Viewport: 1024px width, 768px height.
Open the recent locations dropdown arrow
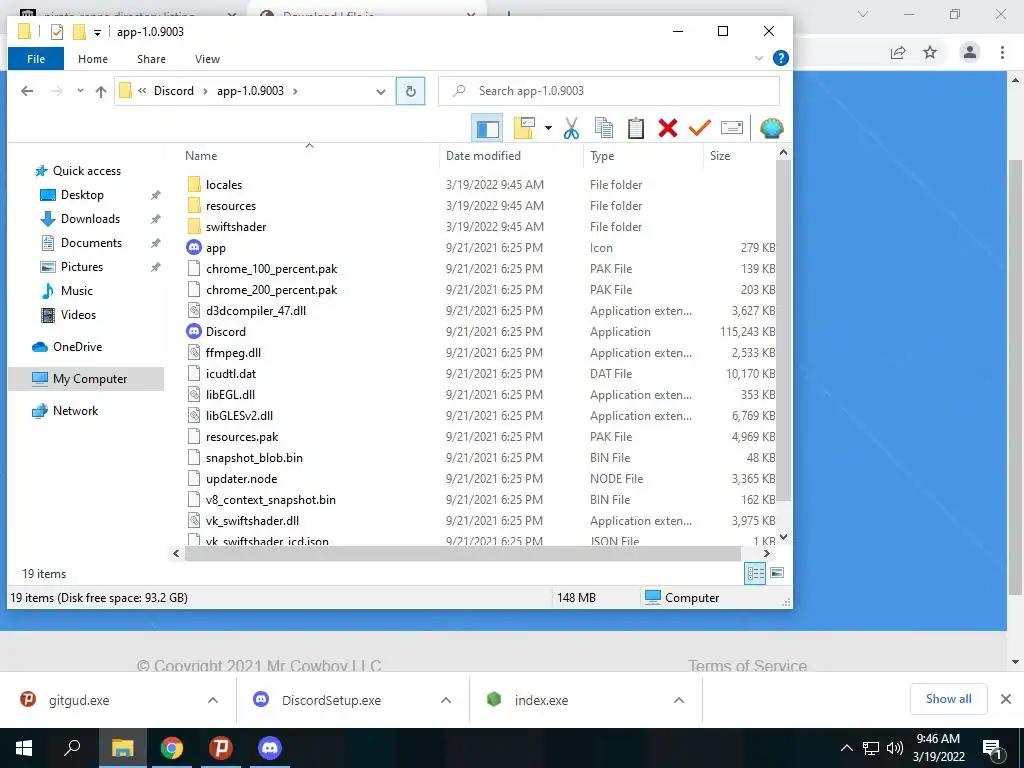[x=80, y=91]
